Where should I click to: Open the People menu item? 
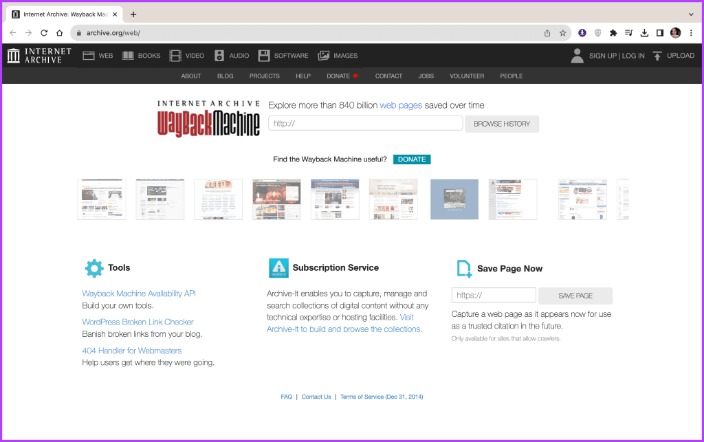[x=511, y=76]
